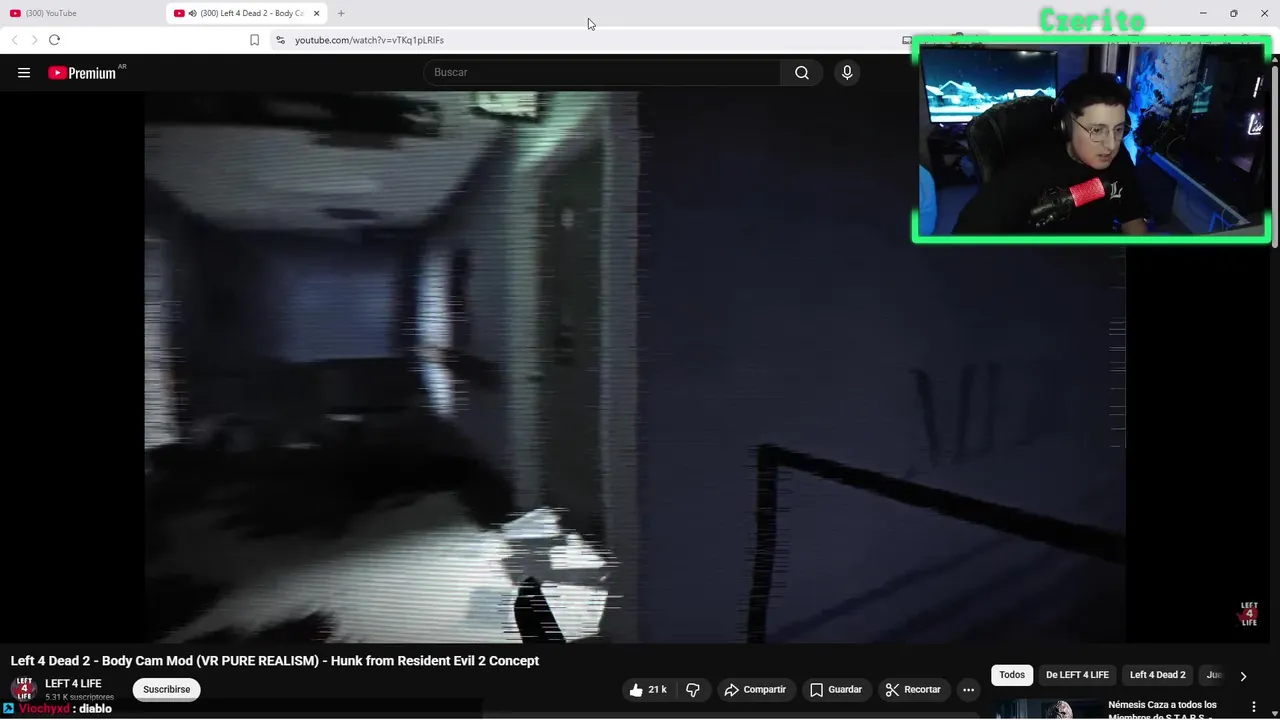This screenshot has height=720, width=1280.
Task: Bookmark the page with the bookmark icon
Action: [x=254, y=40]
